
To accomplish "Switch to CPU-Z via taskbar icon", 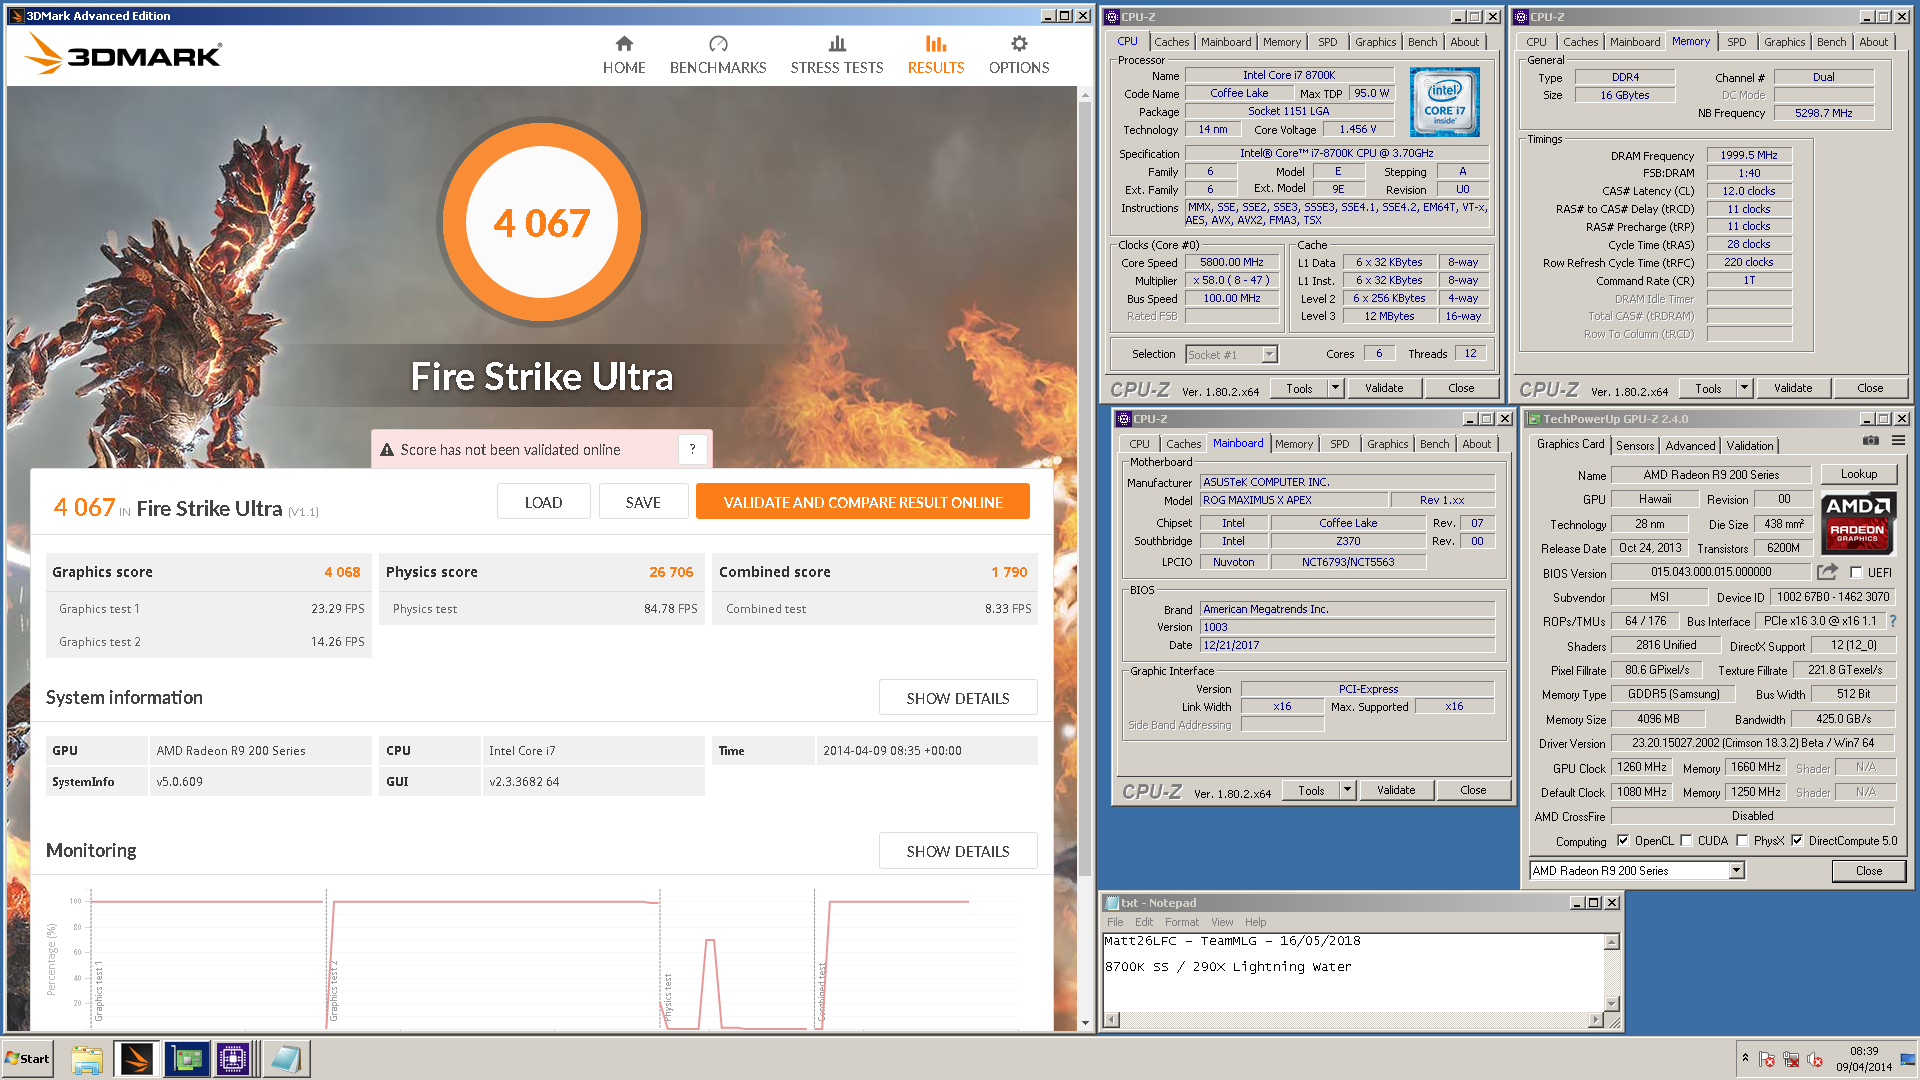I will click(233, 1059).
